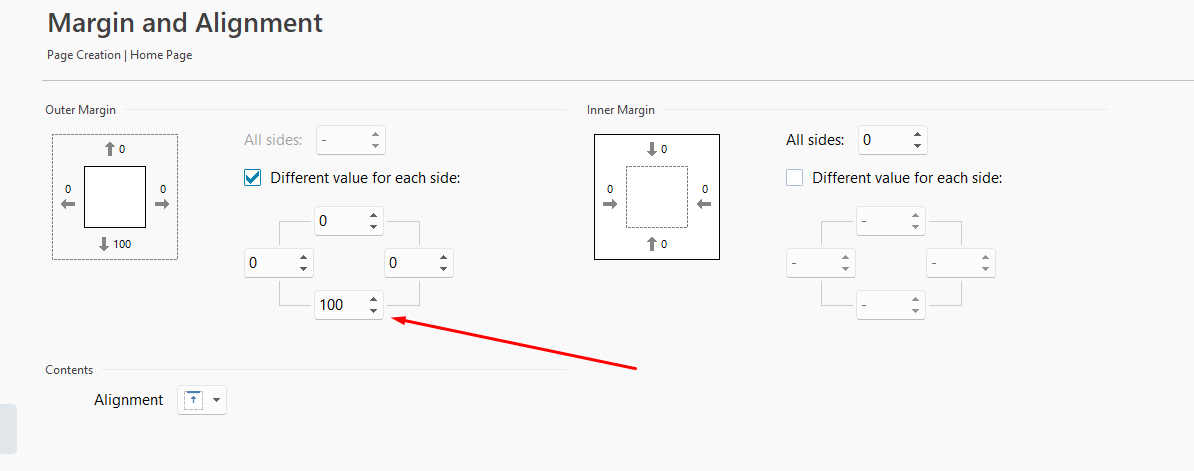Click the Outer Margin top input field
Image resolution: width=1194 pixels, height=471 pixels.
click(339, 221)
